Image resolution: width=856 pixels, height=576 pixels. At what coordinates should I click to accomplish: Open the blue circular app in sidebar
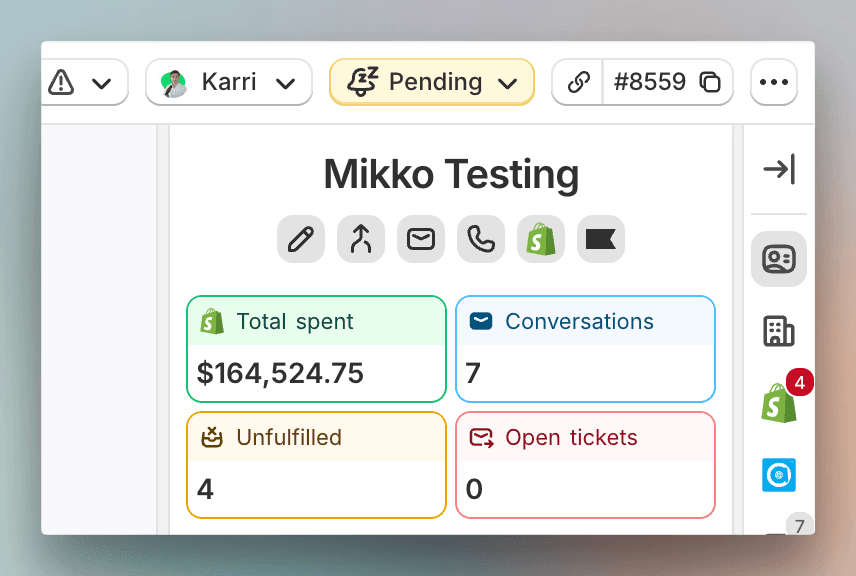click(x=778, y=475)
